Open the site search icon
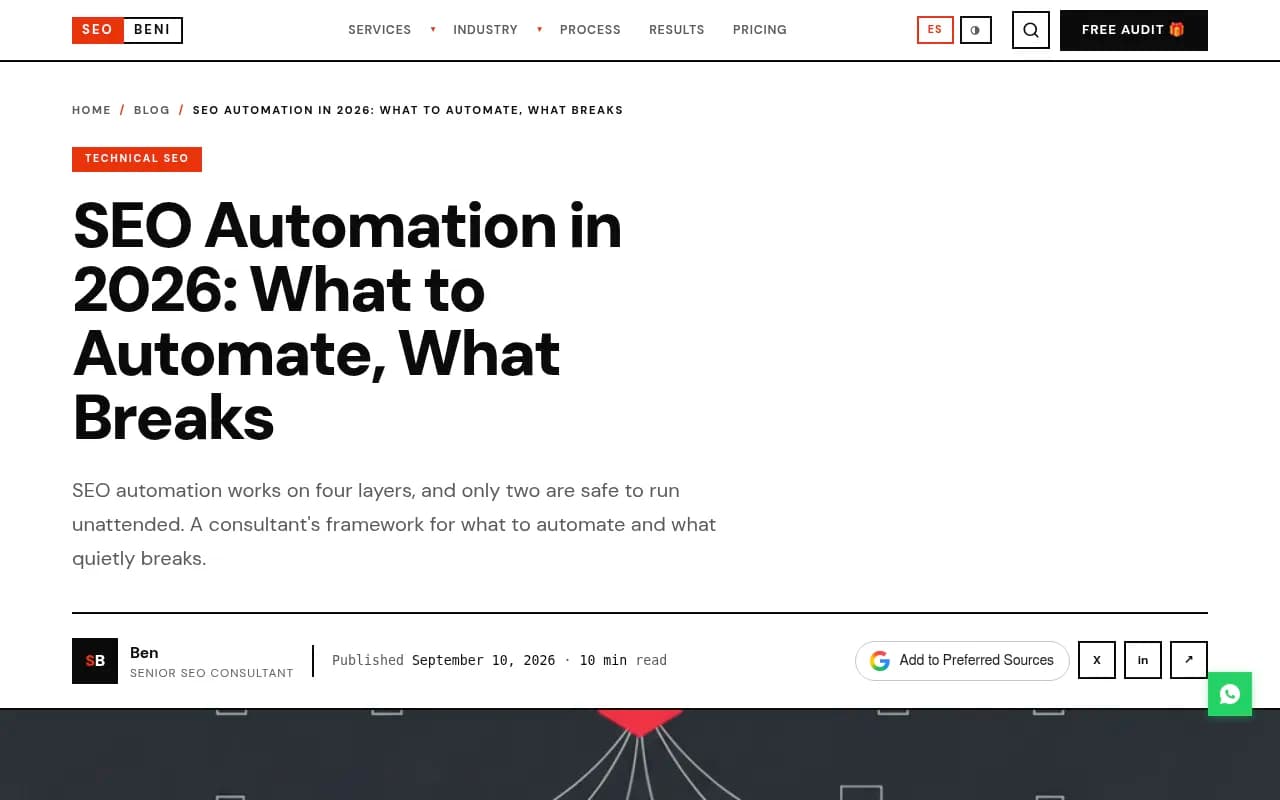Viewport: 1280px width, 800px height. coord(1031,30)
